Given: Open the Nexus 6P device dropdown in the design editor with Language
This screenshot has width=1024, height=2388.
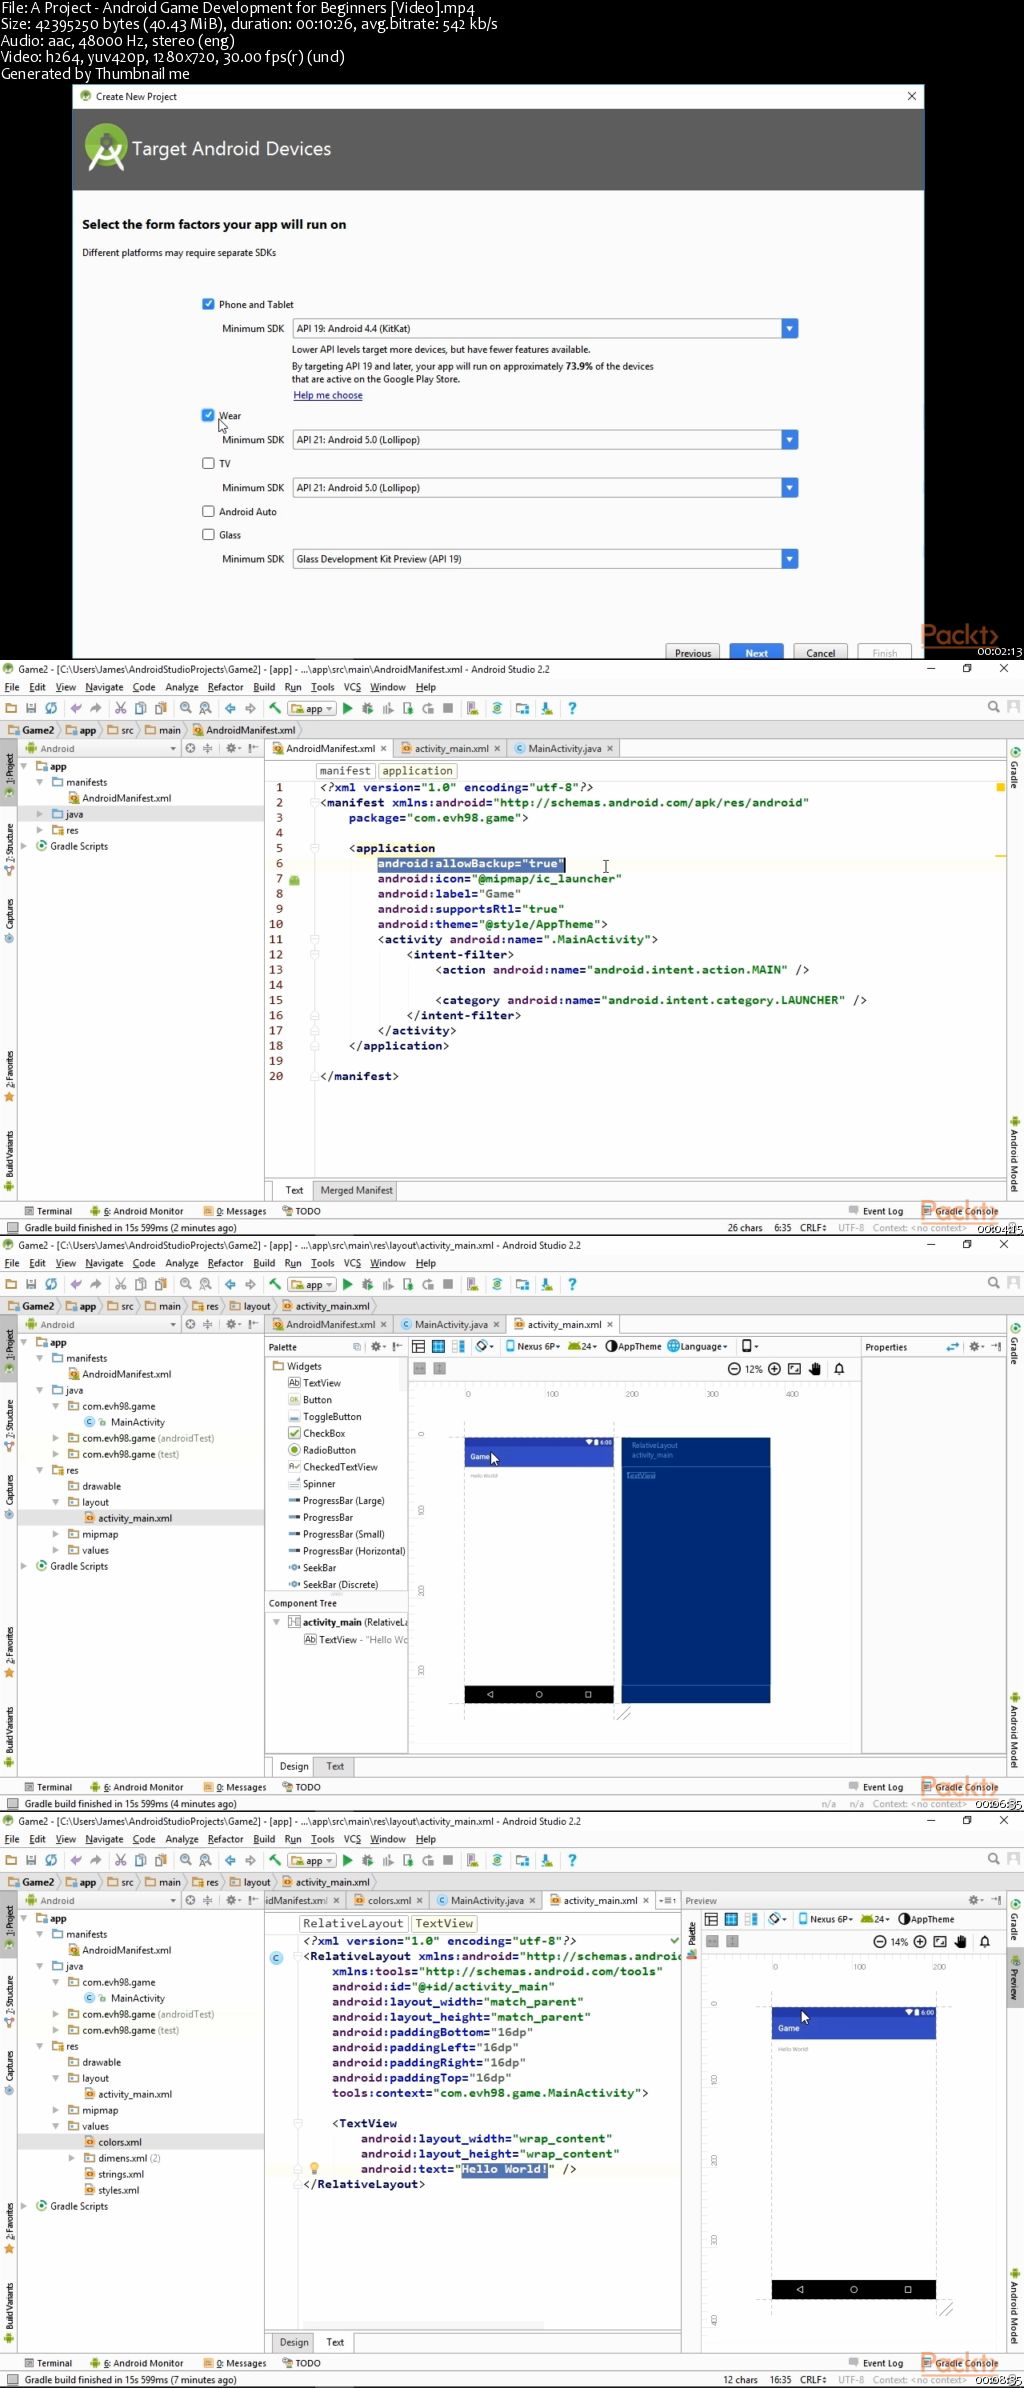Looking at the screenshot, I should pos(531,1346).
